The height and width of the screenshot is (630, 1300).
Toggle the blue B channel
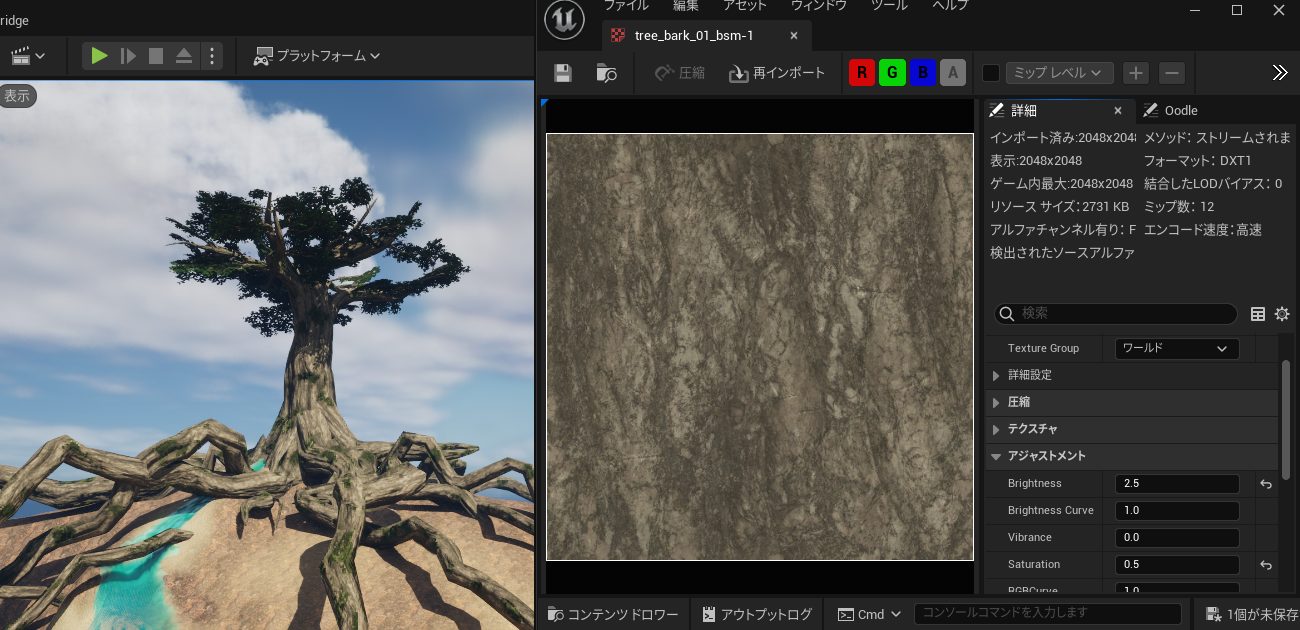coord(922,73)
